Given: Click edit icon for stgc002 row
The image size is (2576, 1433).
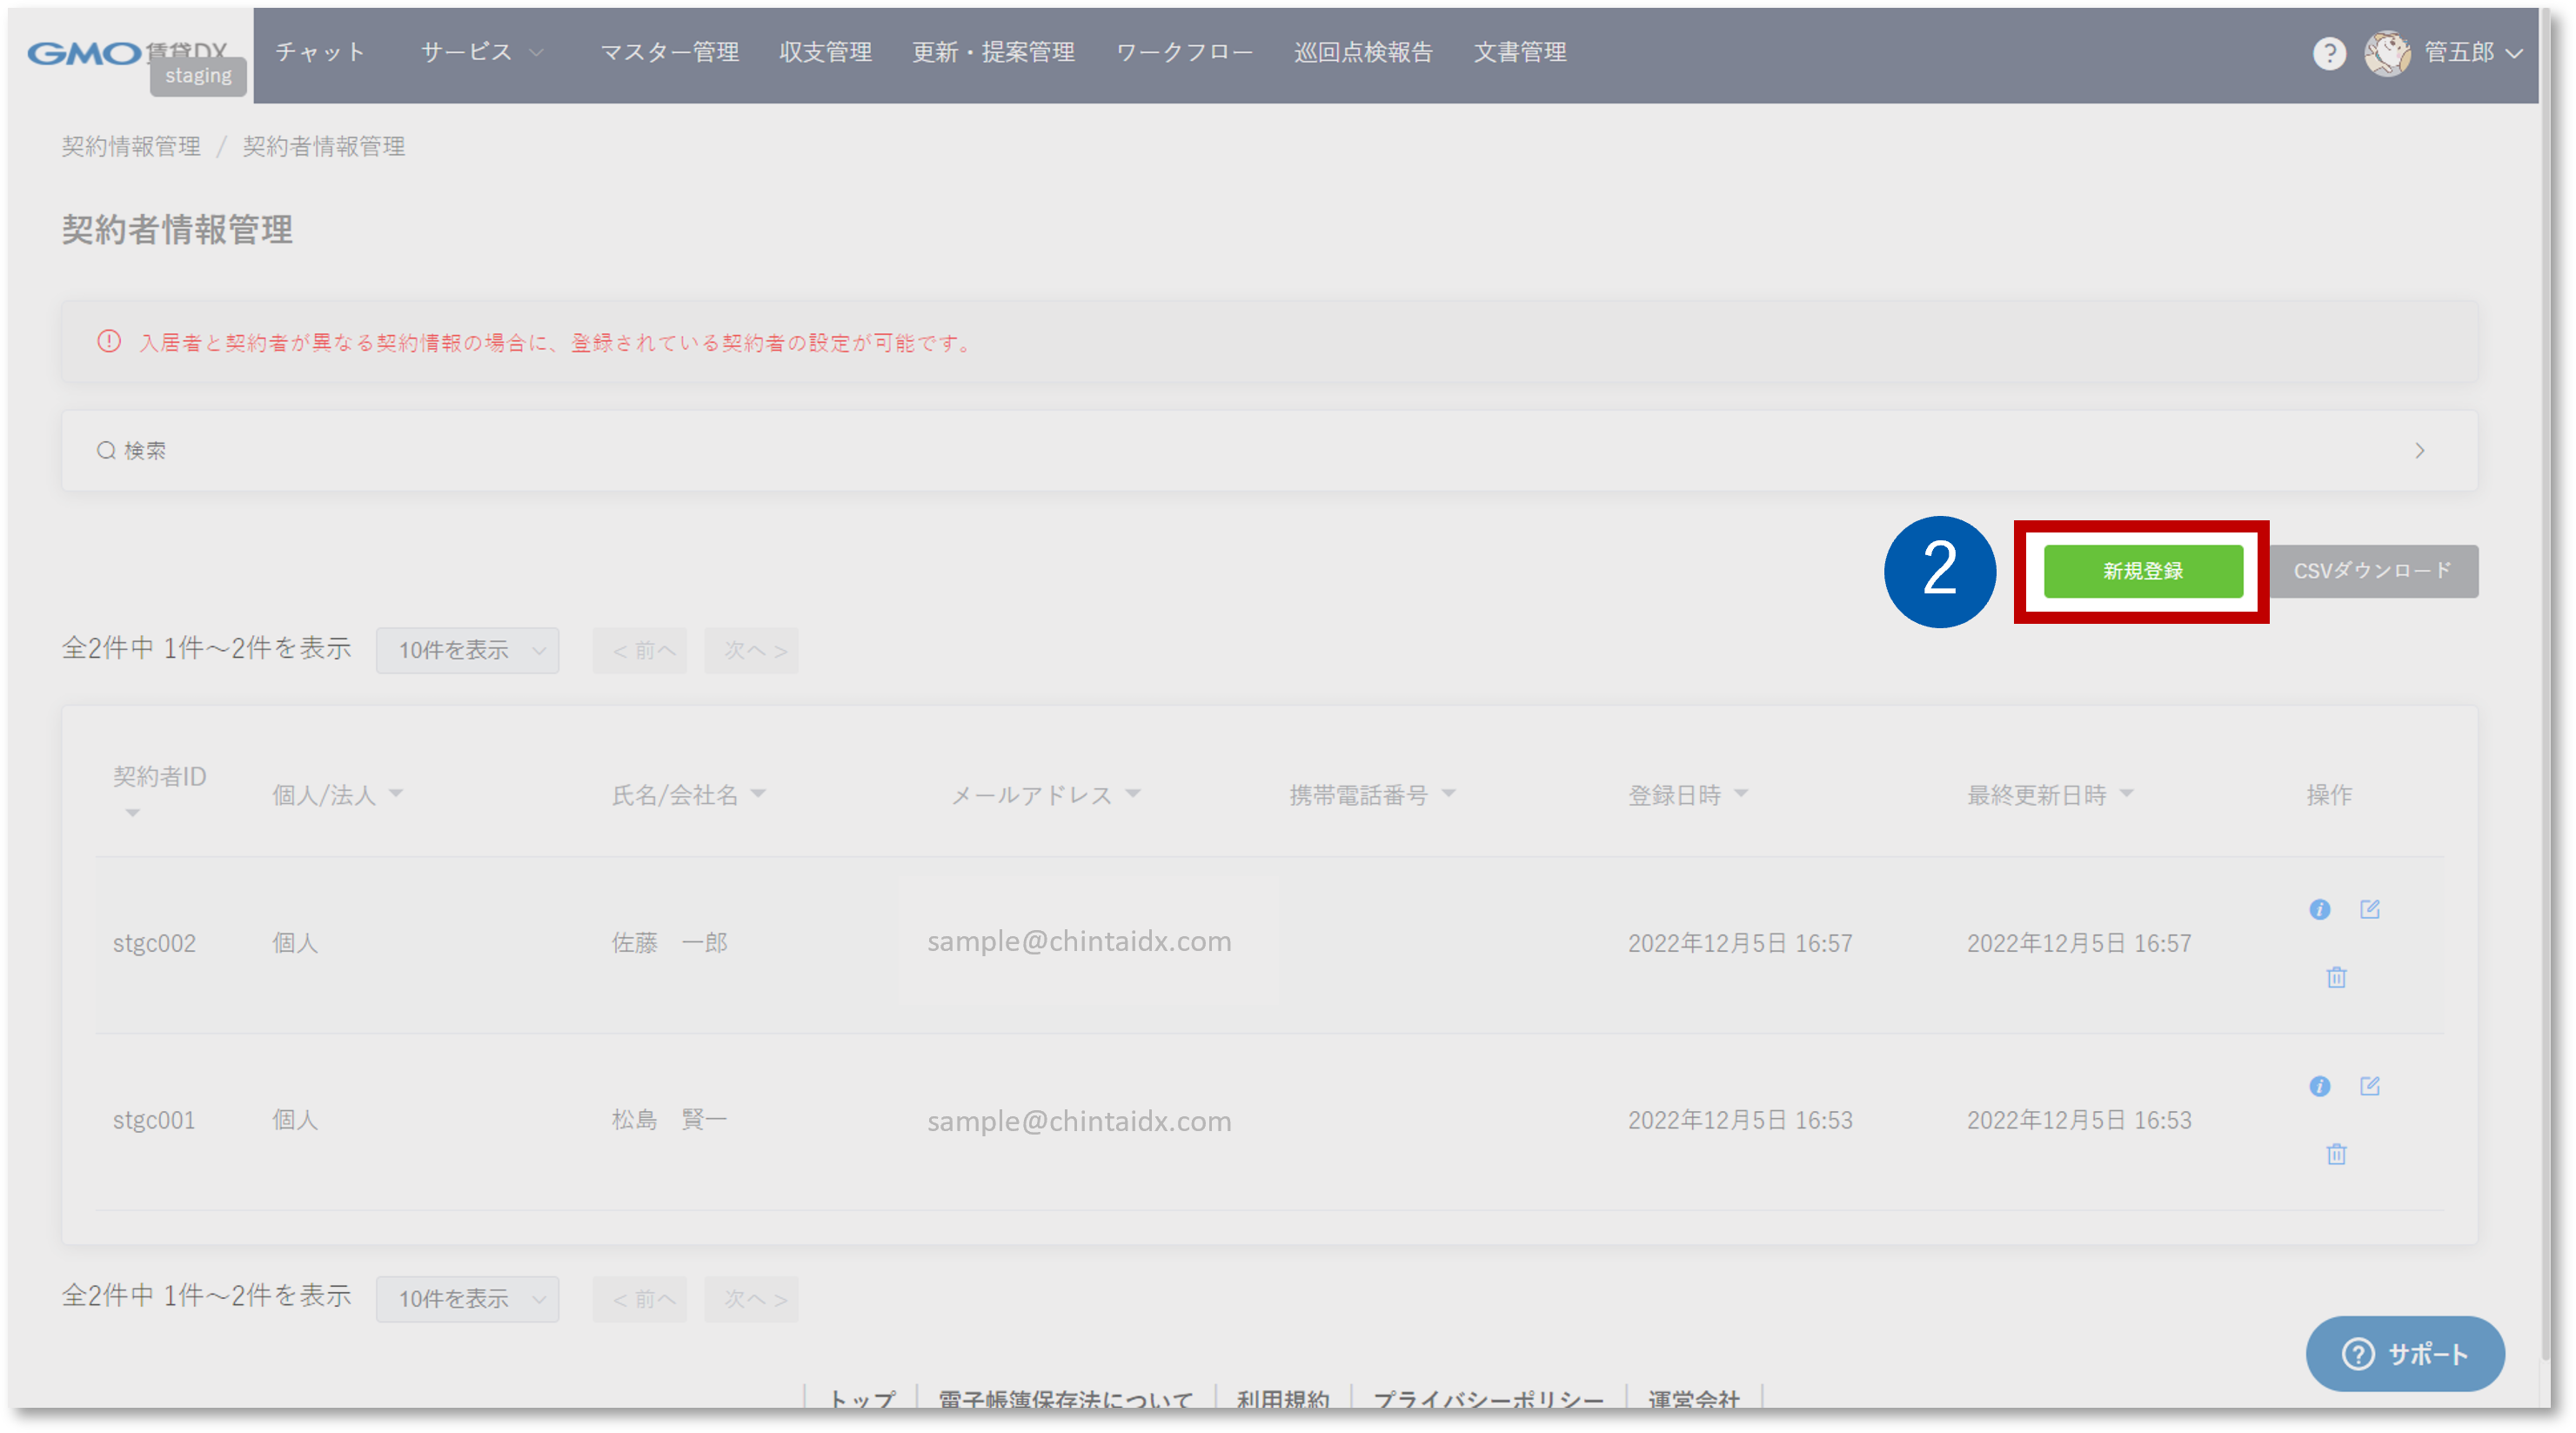Looking at the screenshot, I should (2369, 909).
